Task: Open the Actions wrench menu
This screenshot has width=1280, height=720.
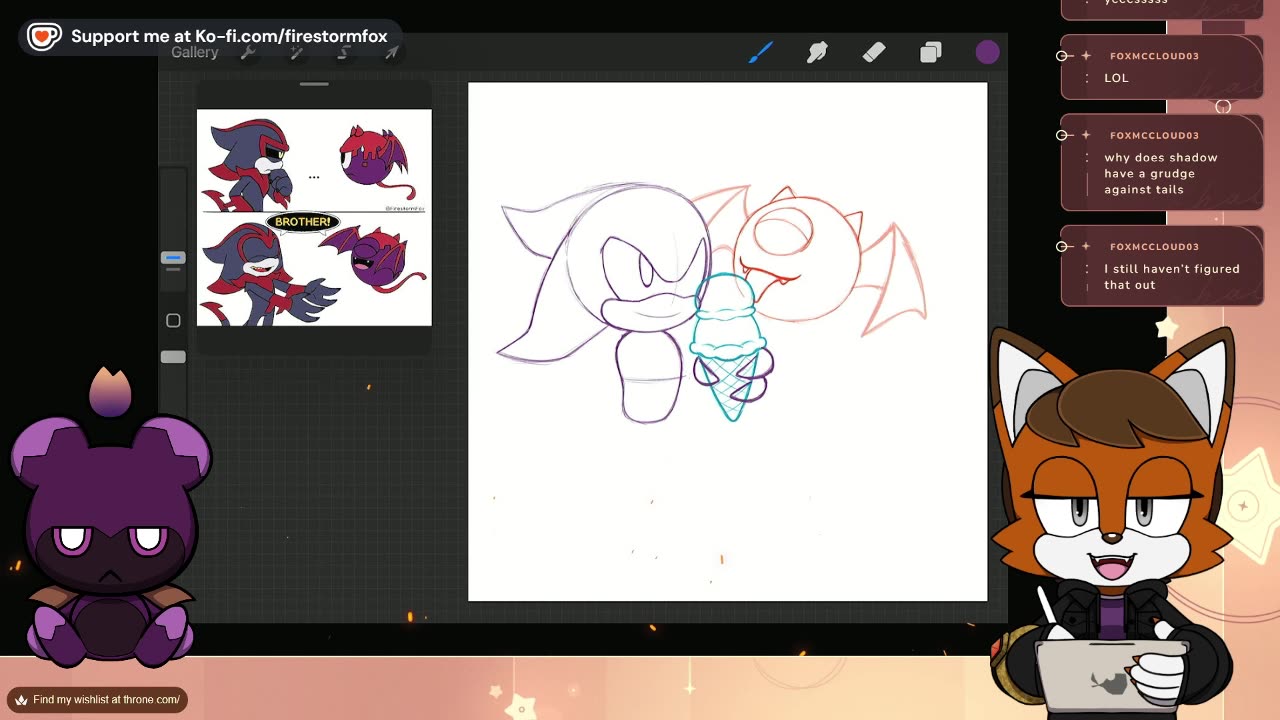Action: coord(248,53)
